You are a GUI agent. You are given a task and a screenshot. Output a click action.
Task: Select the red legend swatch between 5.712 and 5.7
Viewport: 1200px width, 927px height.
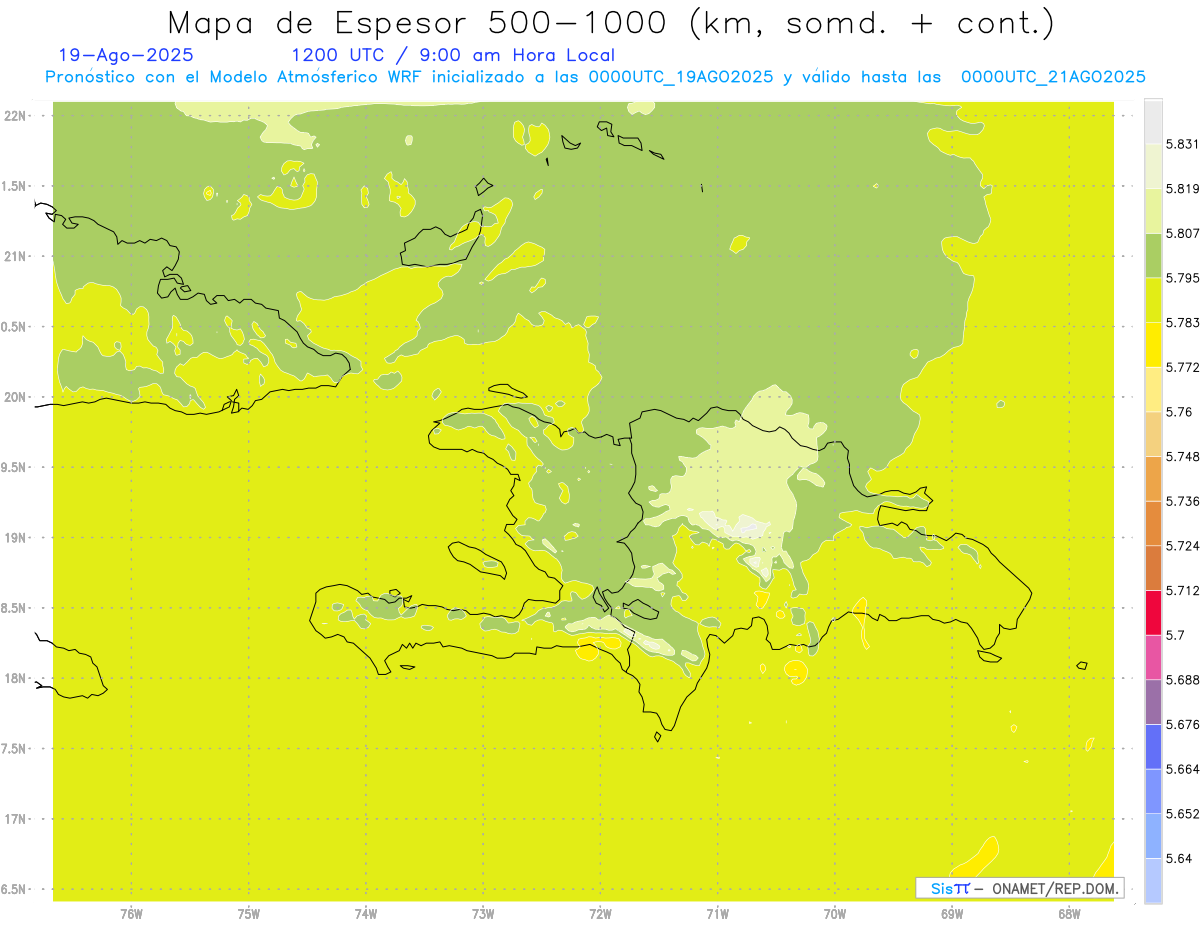(x=1153, y=613)
